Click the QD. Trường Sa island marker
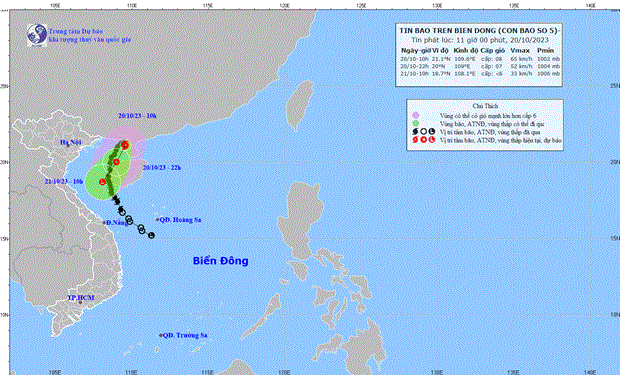The image size is (620, 375). (x=161, y=335)
